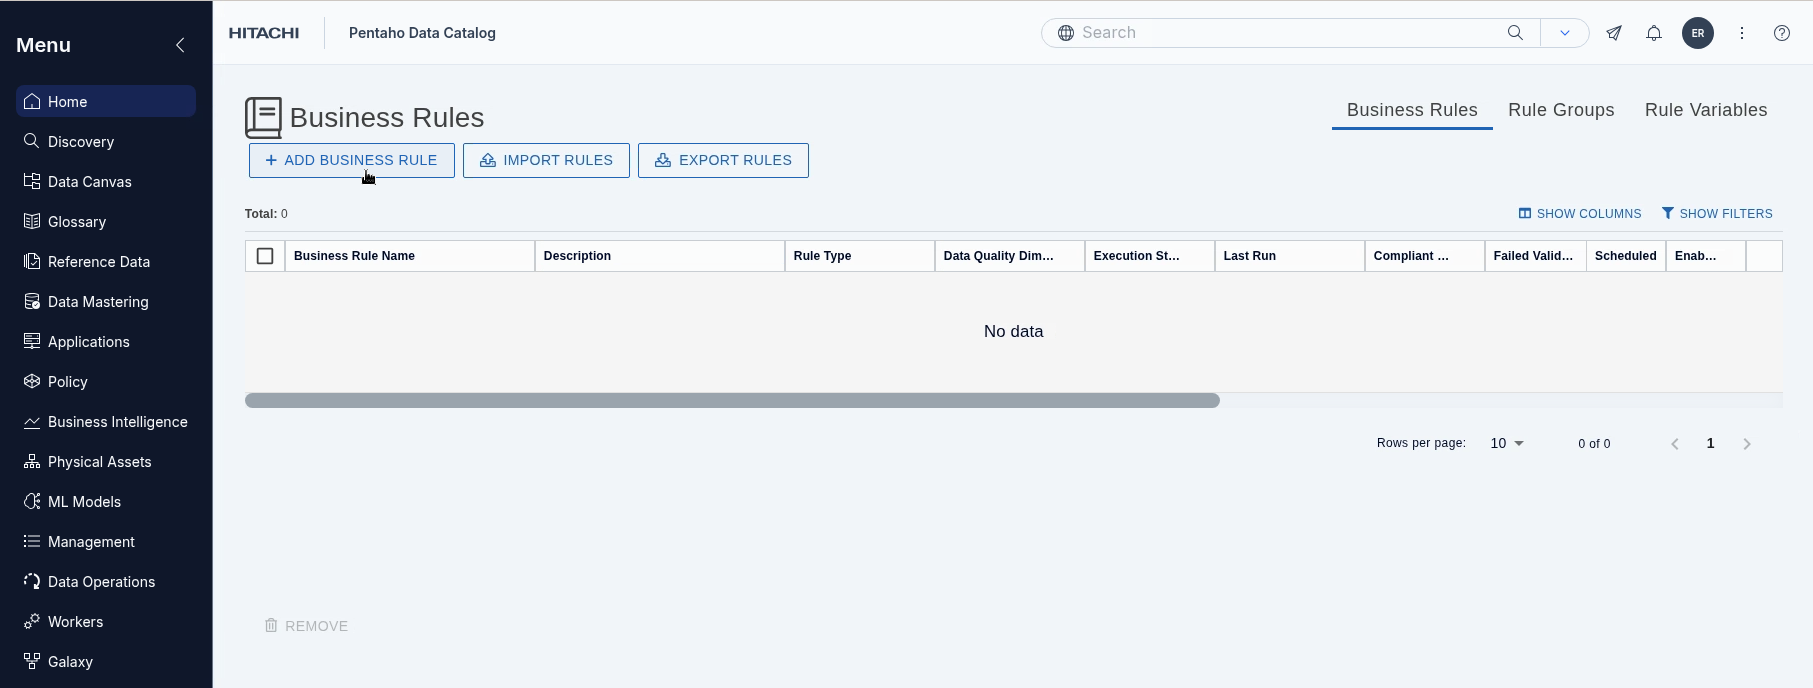The width and height of the screenshot is (1813, 688).
Task: Open the vertical three-dot options menu
Action: pos(1742,33)
